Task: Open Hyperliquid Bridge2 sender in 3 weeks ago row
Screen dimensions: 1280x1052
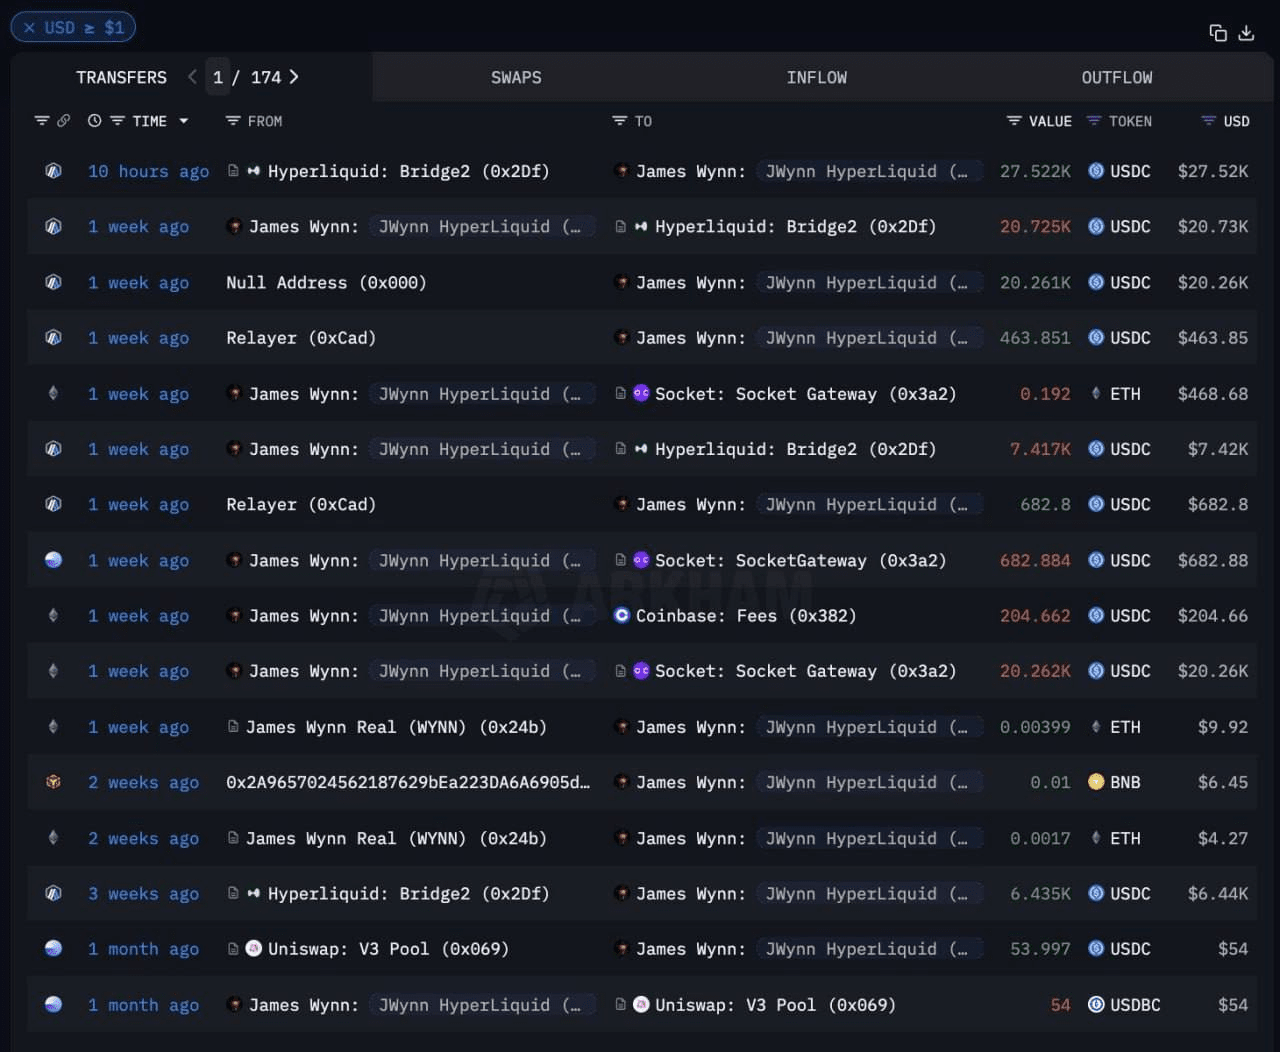Action: point(409,894)
